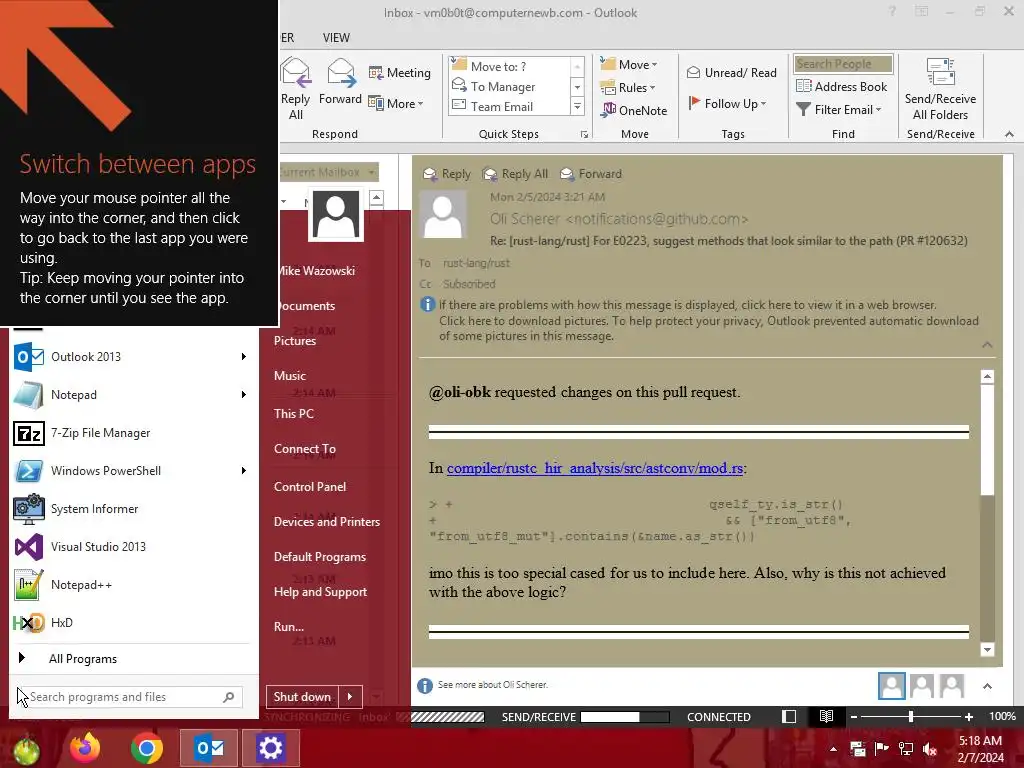
Task: Open Devices and Printers
Action: click(x=327, y=522)
